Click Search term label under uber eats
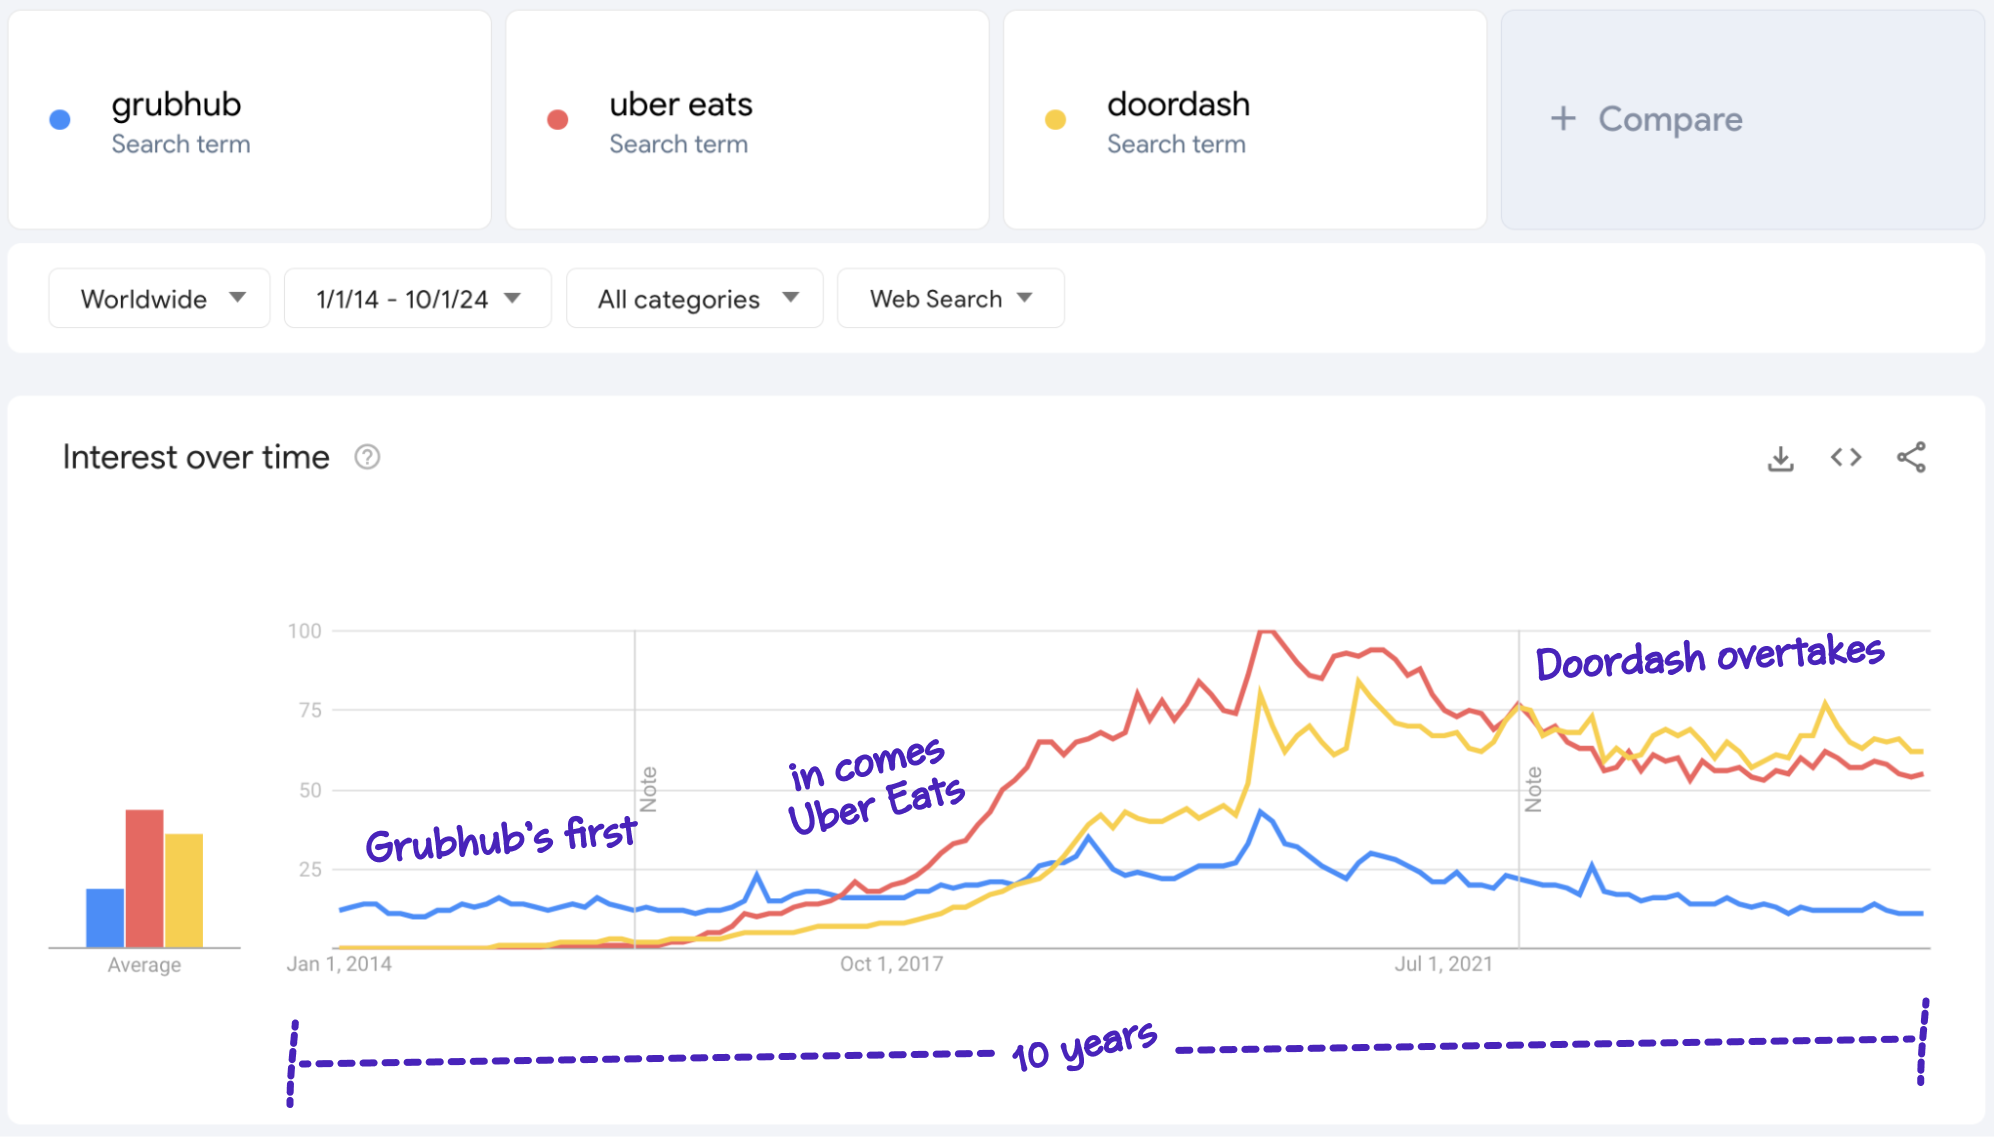The height and width of the screenshot is (1138, 1994). tap(679, 144)
